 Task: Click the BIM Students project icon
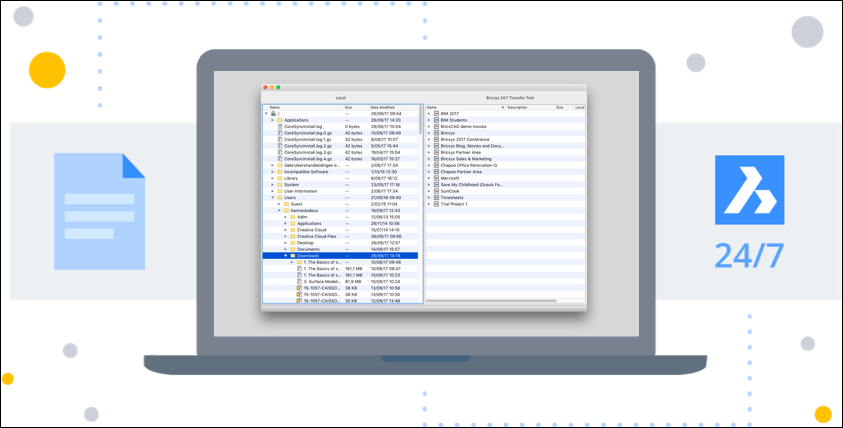click(x=436, y=120)
